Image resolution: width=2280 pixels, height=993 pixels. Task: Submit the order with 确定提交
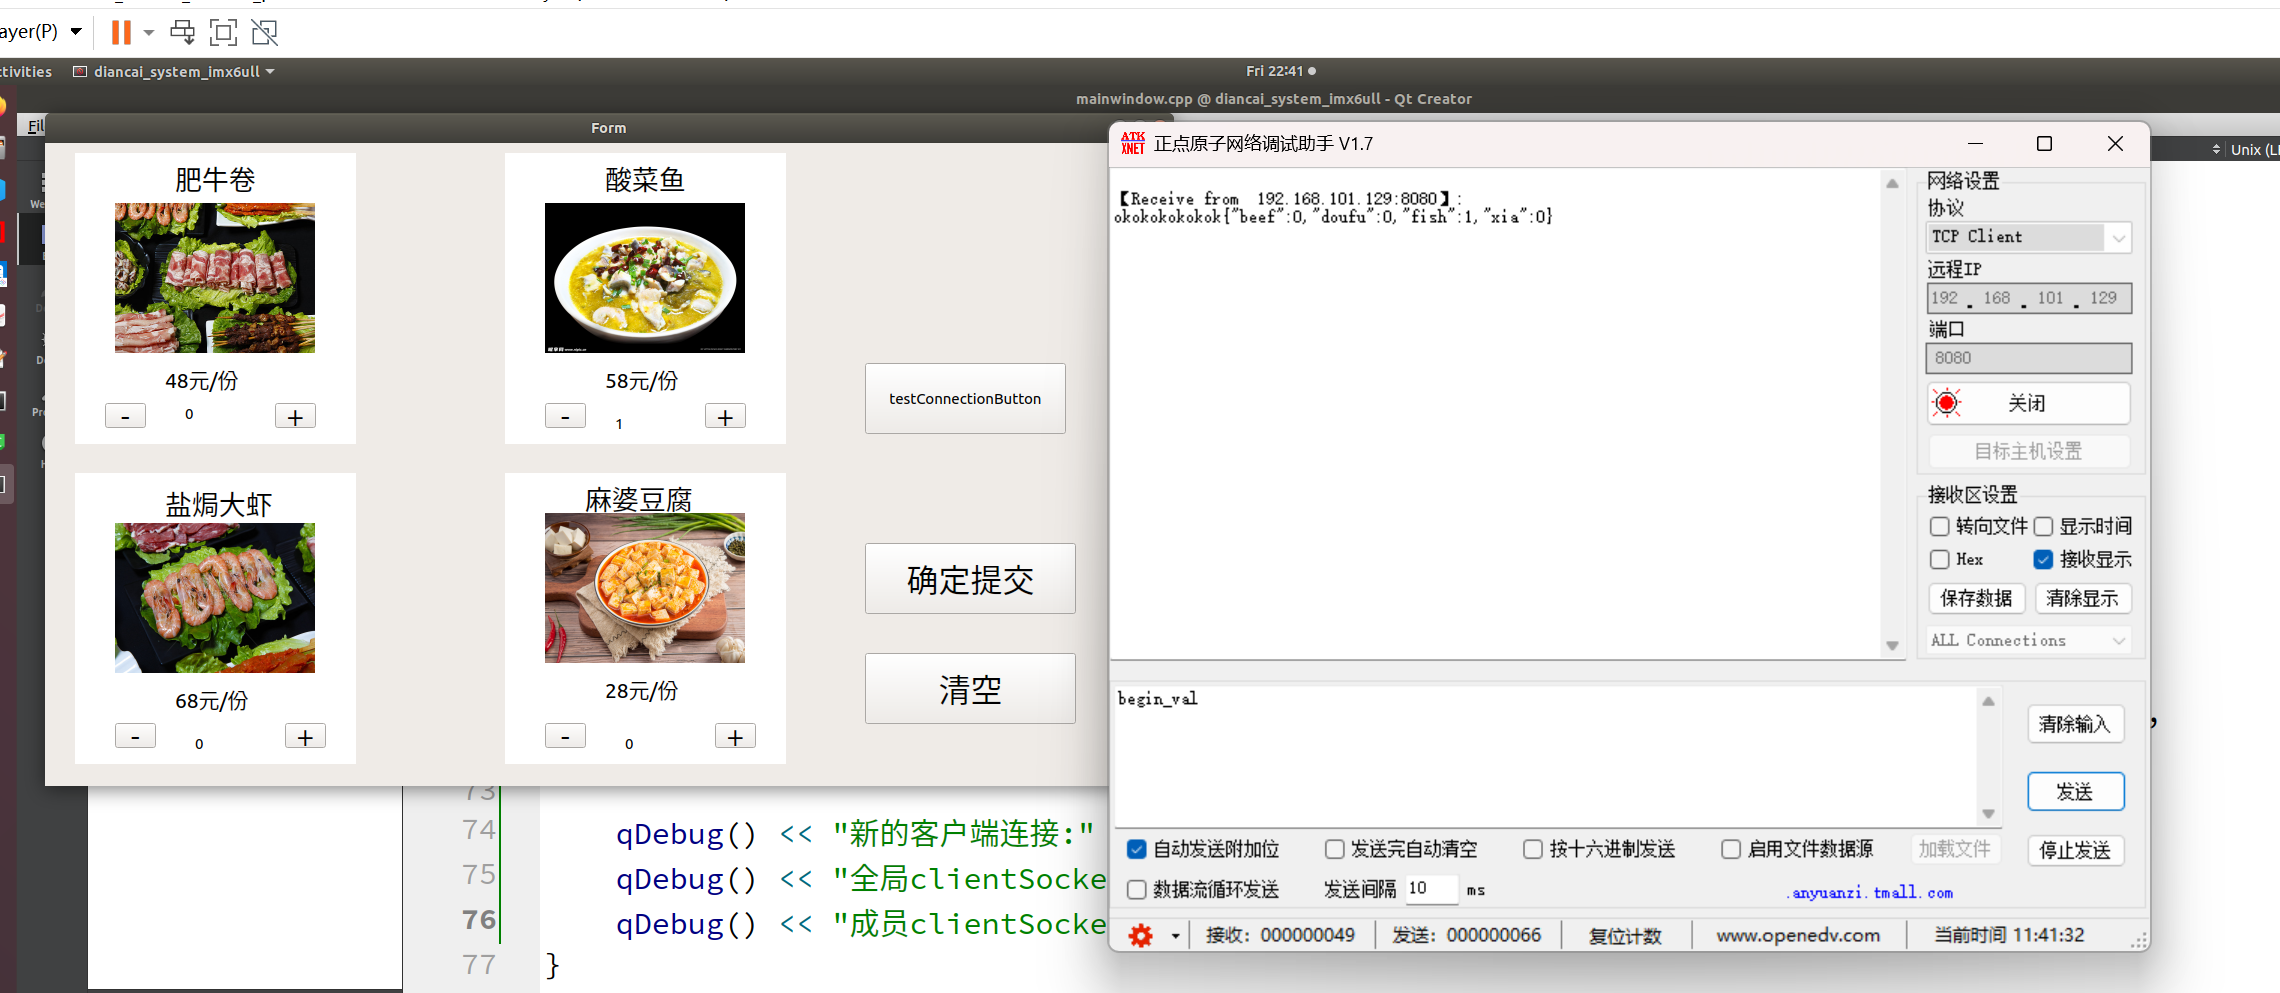(970, 579)
